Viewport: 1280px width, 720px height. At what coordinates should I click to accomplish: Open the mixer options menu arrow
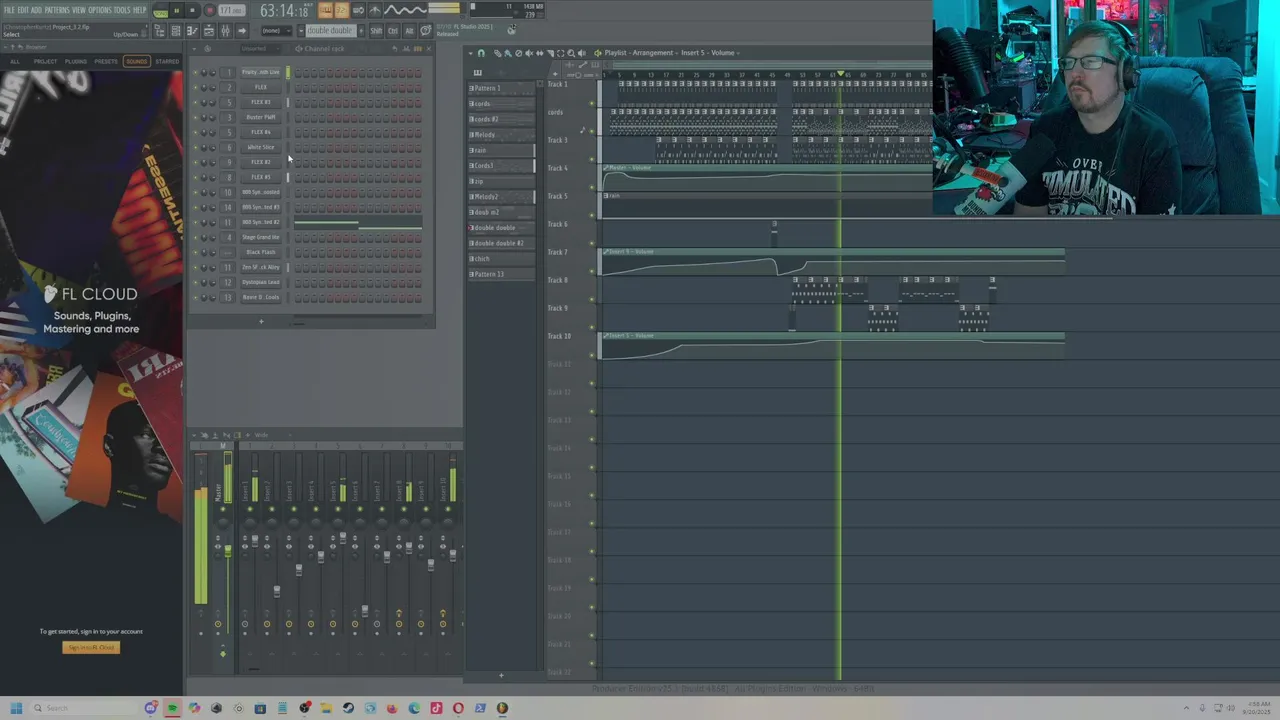click(x=194, y=435)
